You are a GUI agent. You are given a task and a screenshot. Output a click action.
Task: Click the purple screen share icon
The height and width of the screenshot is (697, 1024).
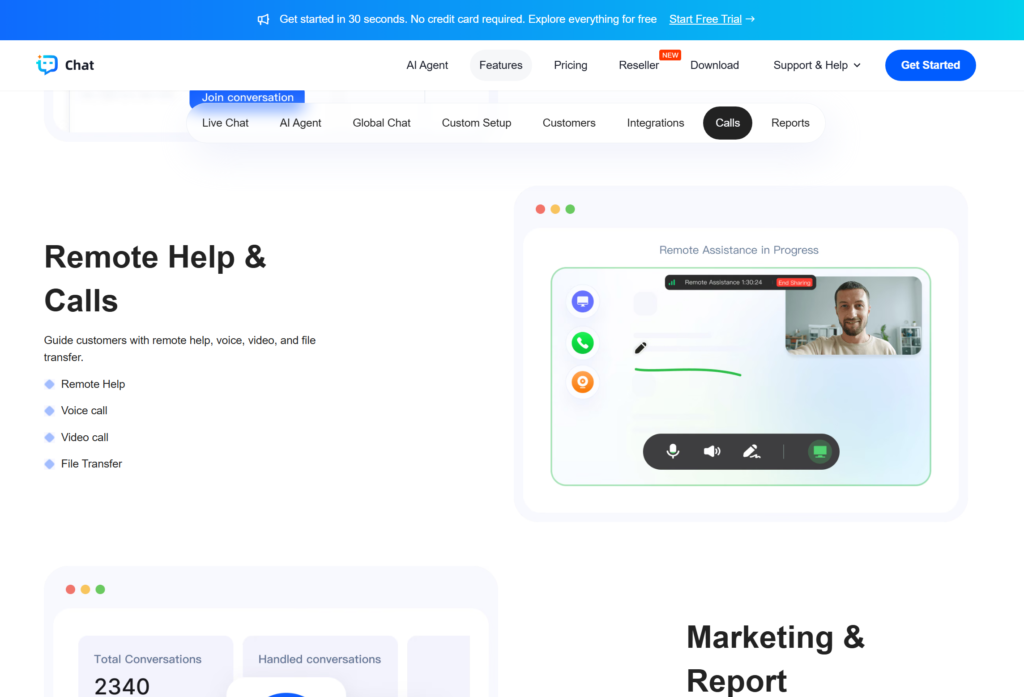pos(583,301)
